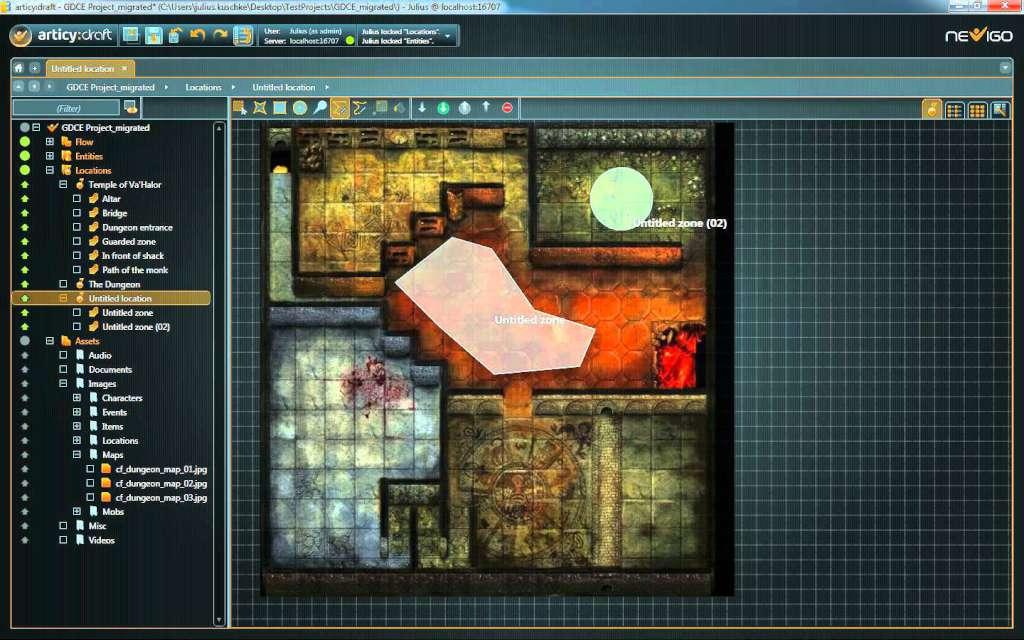Screen dimensions: 1024x640
Task: Collapse the Images folder node
Action: 63,383
